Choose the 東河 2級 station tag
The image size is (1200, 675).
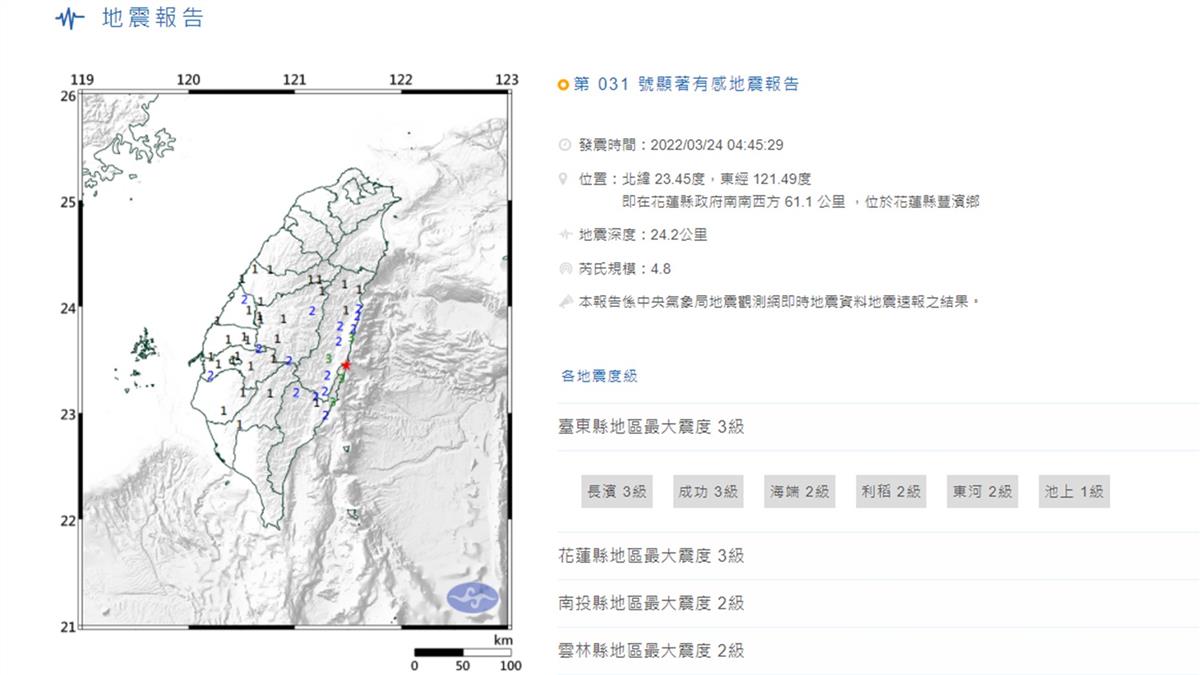[x=981, y=491]
